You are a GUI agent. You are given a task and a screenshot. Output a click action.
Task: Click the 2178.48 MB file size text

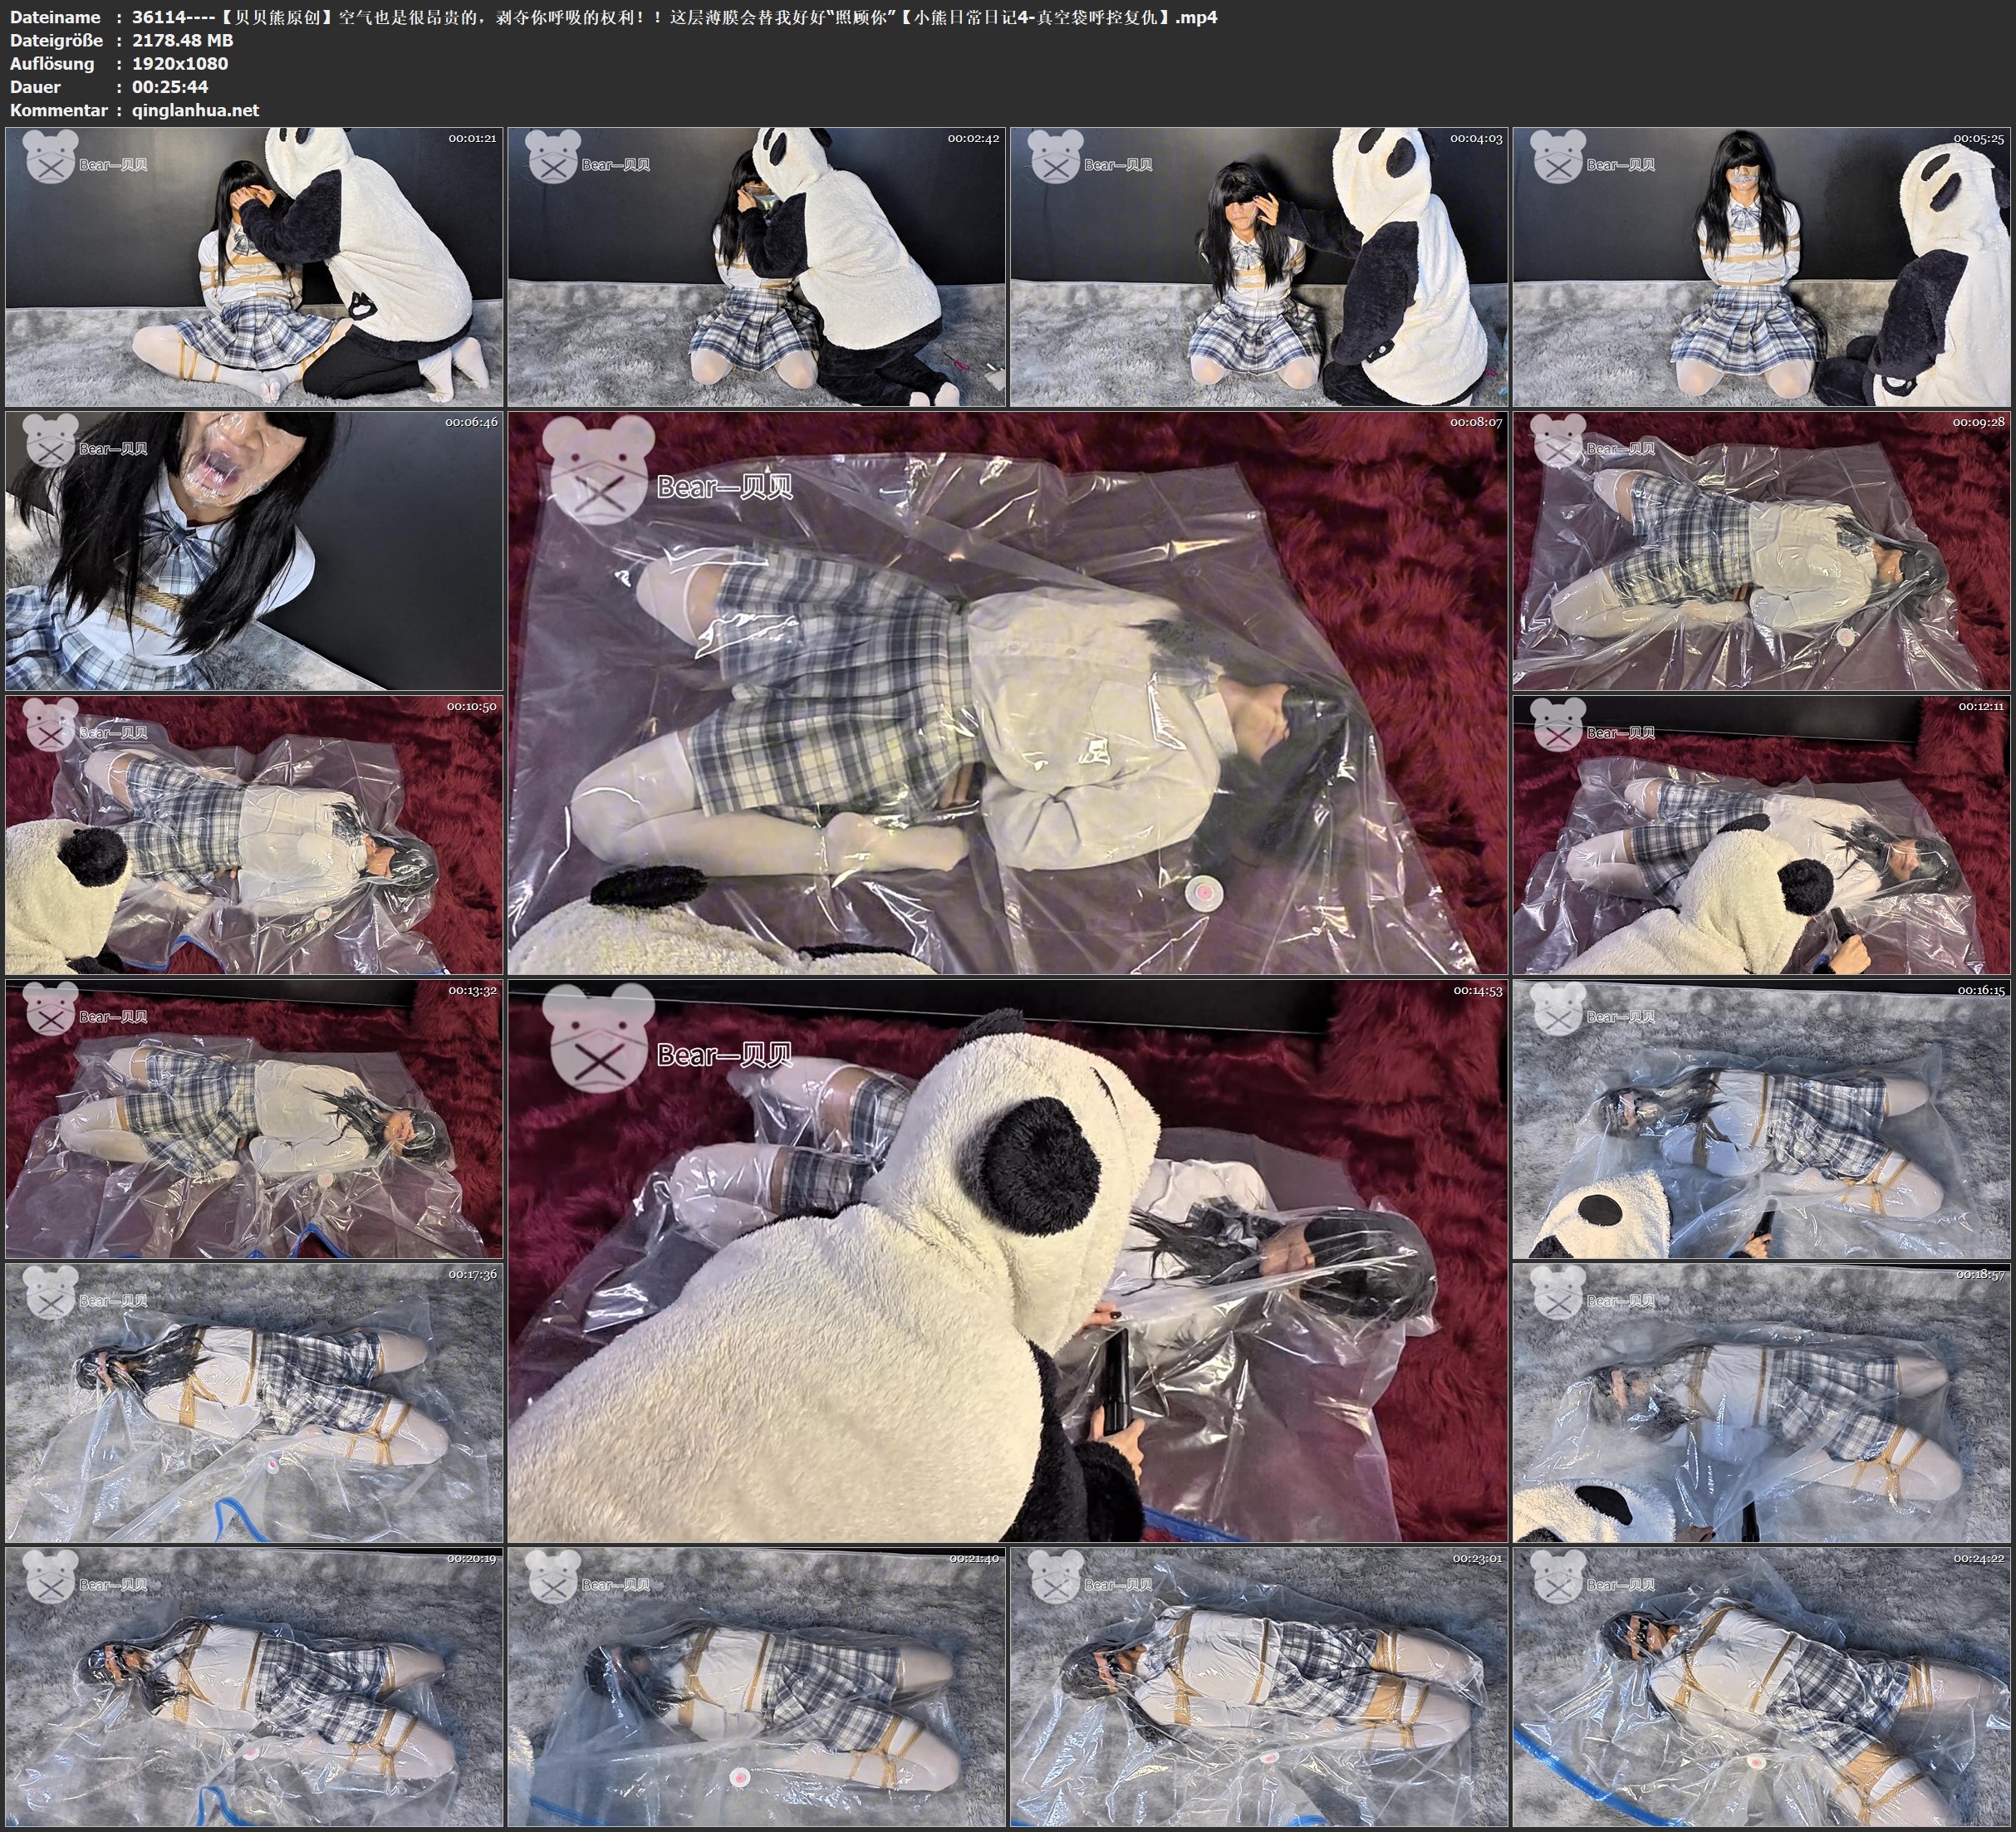click(182, 40)
